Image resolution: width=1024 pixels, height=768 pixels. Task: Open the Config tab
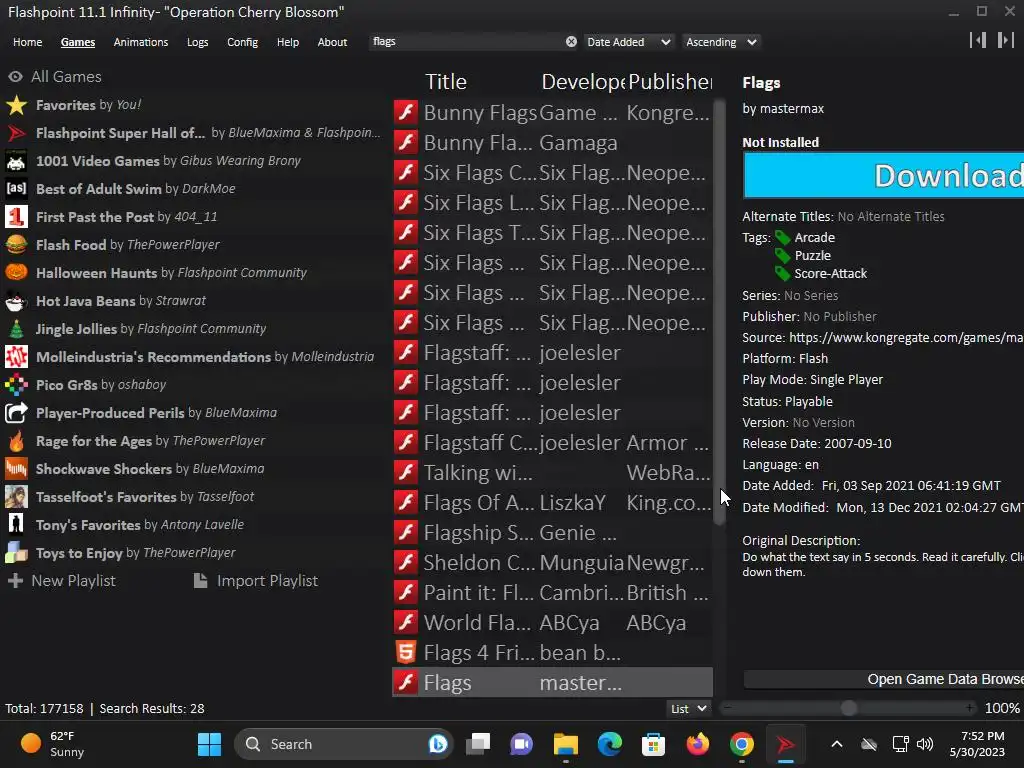pos(242,42)
